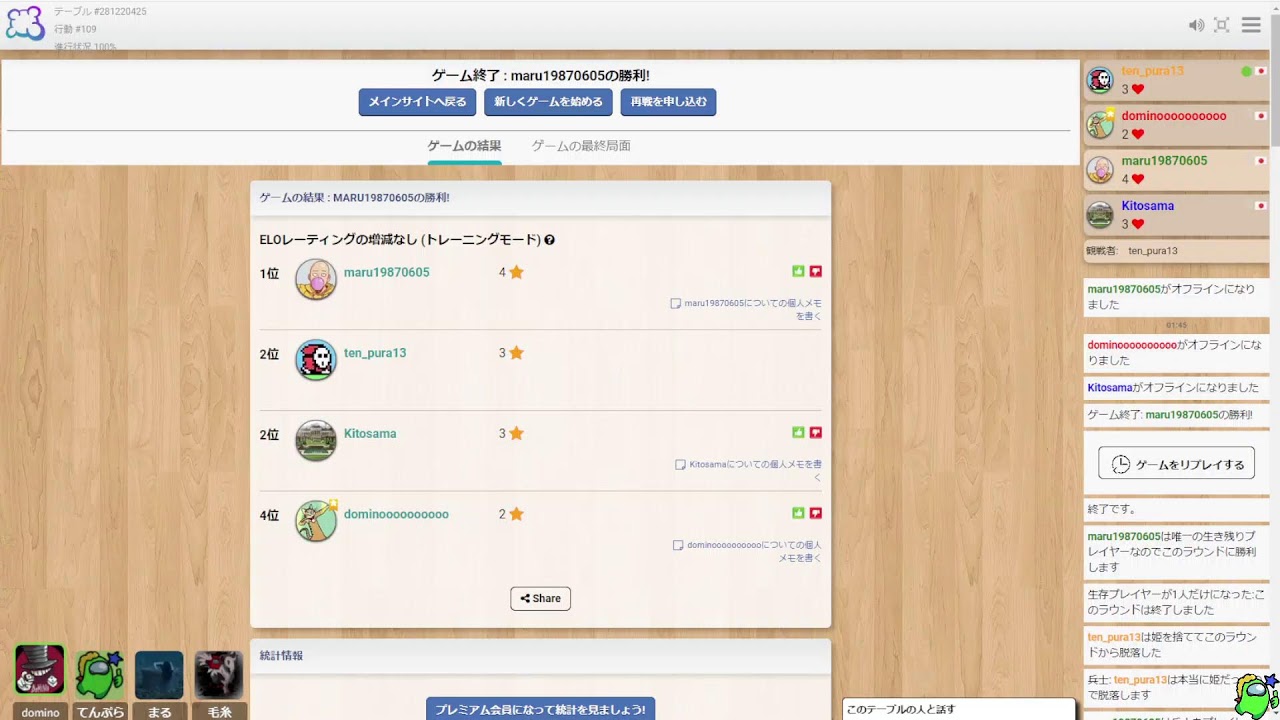1280x720 pixels.
Task: Open the hamburger menu icon
Action: click(x=1251, y=25)
